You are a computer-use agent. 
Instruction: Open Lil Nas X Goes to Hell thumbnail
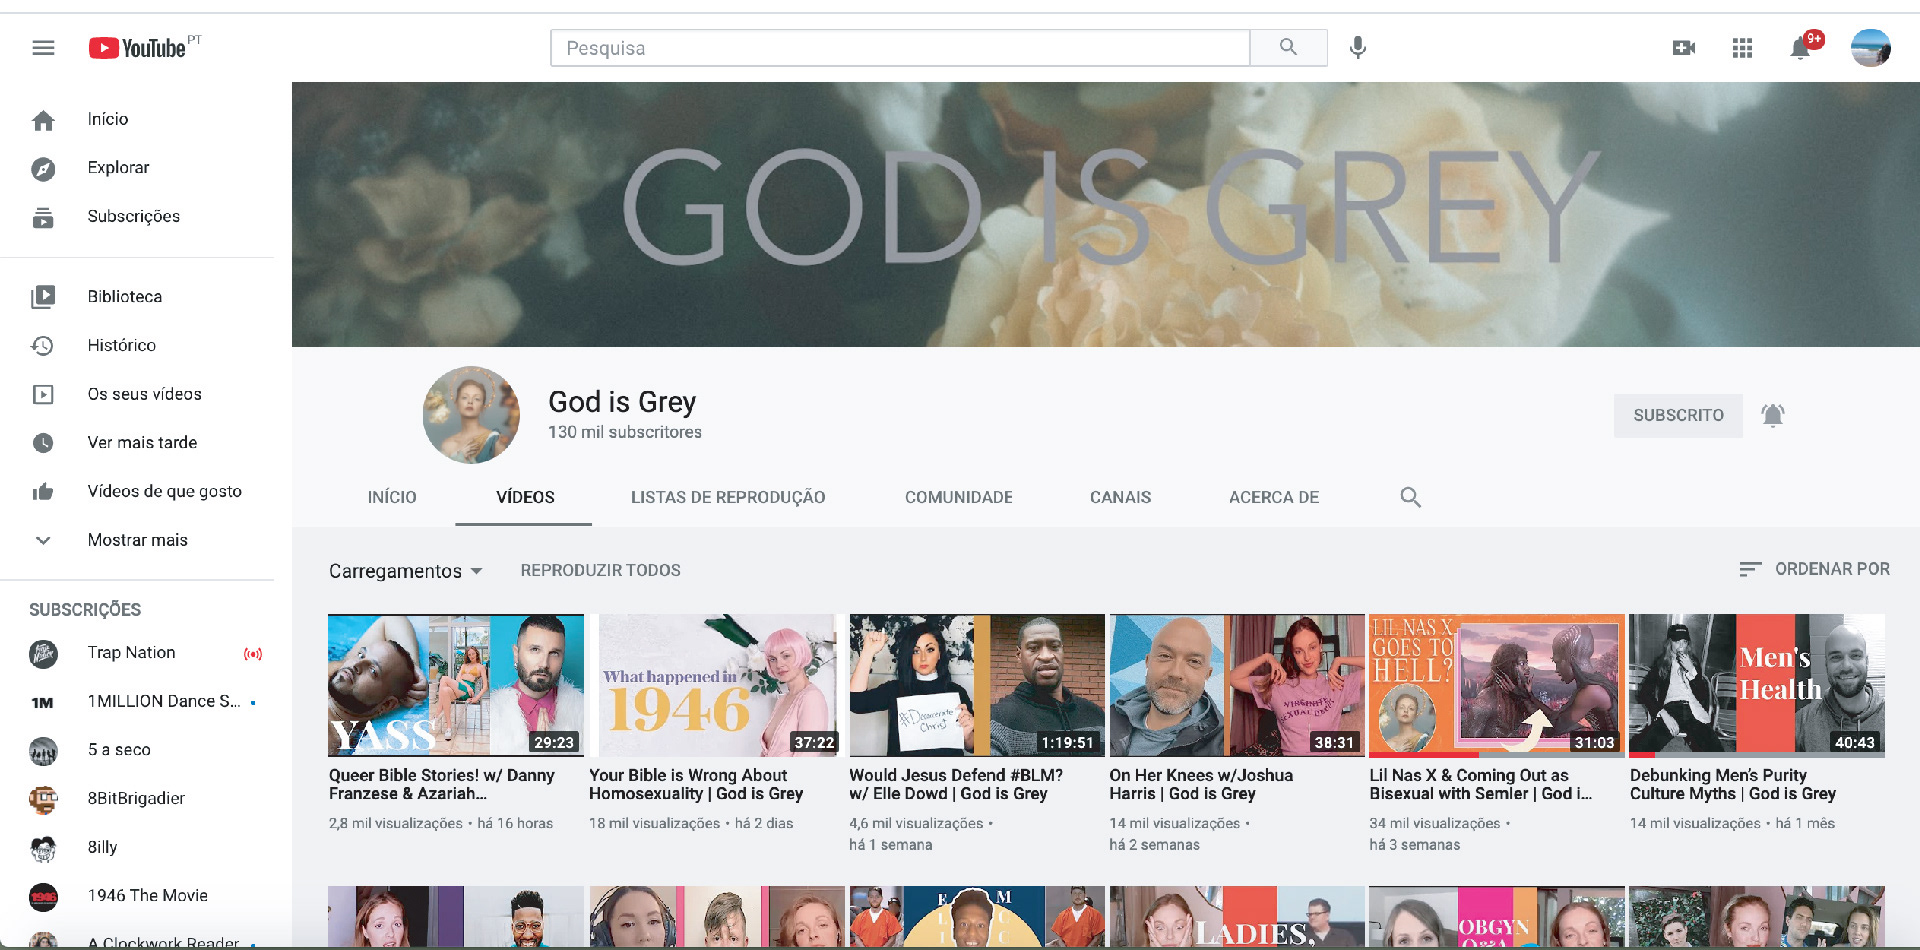[1497, 685]
